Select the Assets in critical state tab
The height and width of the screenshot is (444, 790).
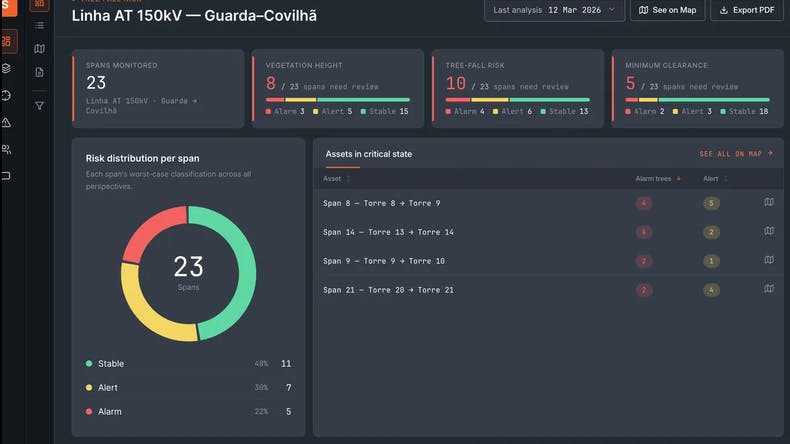[368, 154]
